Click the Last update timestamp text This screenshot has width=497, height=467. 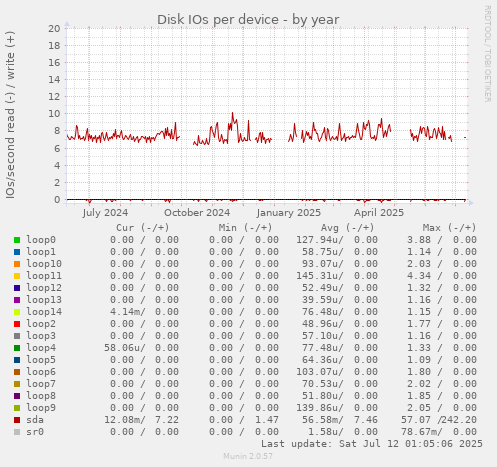(372, 444)
